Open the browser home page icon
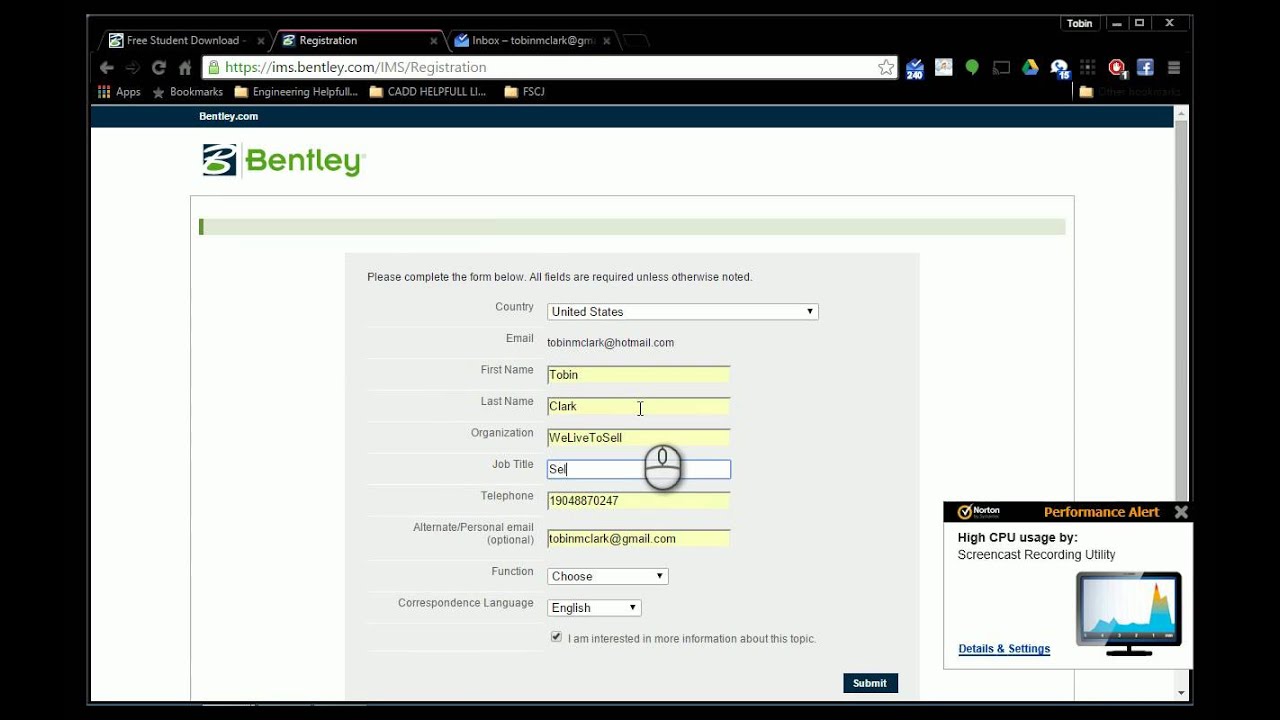 pyautogui.click(x=185, y=67)
